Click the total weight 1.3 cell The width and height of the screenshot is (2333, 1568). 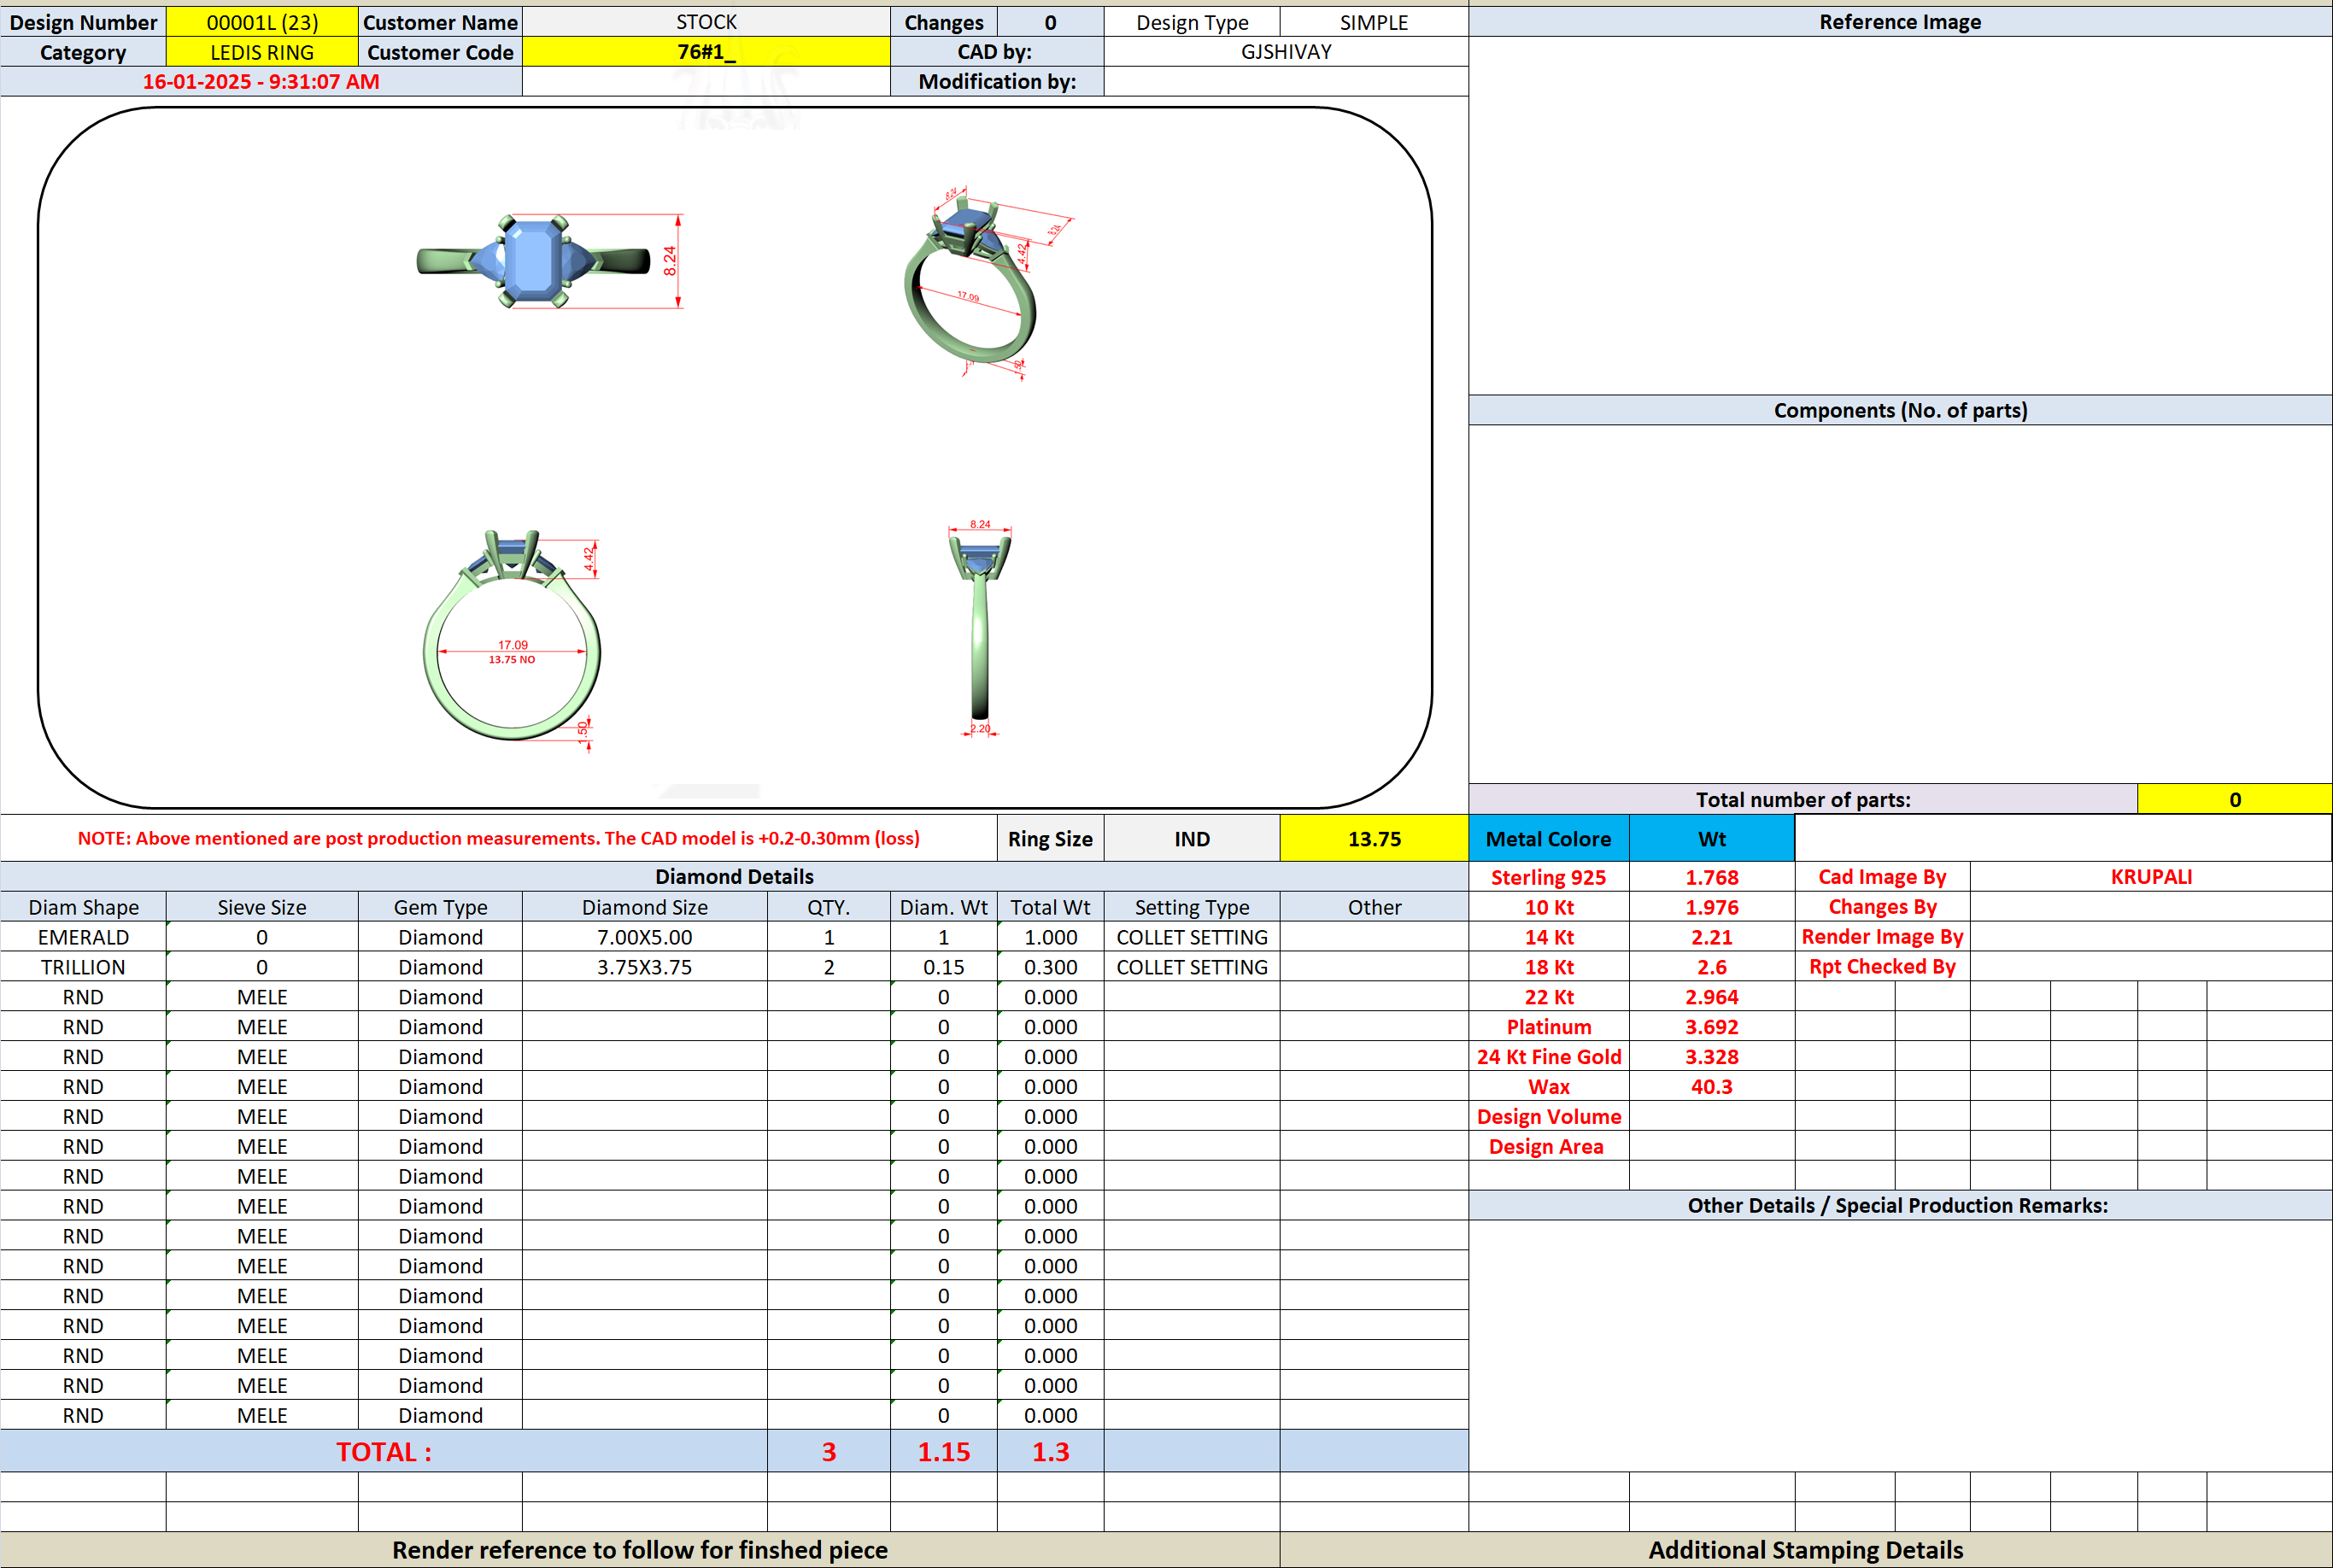[x=1051, y=1452]
